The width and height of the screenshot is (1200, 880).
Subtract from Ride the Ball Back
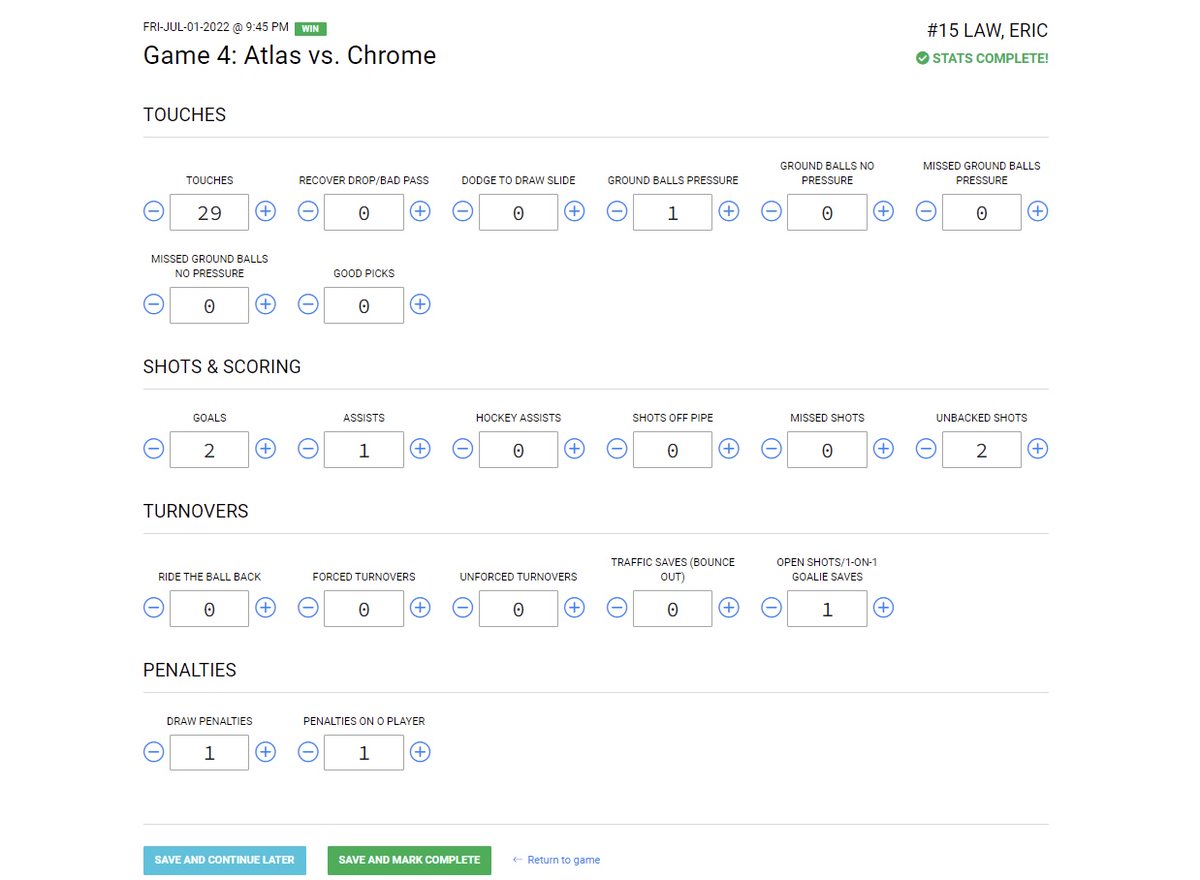(x=153, y=607)
